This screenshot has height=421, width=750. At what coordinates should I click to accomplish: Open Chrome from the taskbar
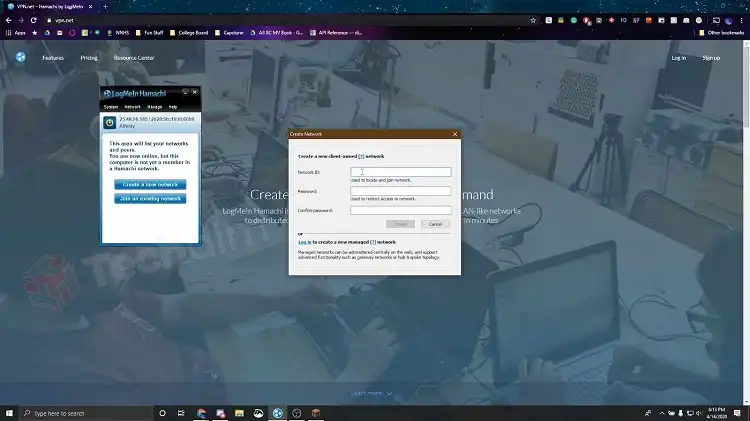click(x=201, y=413)
